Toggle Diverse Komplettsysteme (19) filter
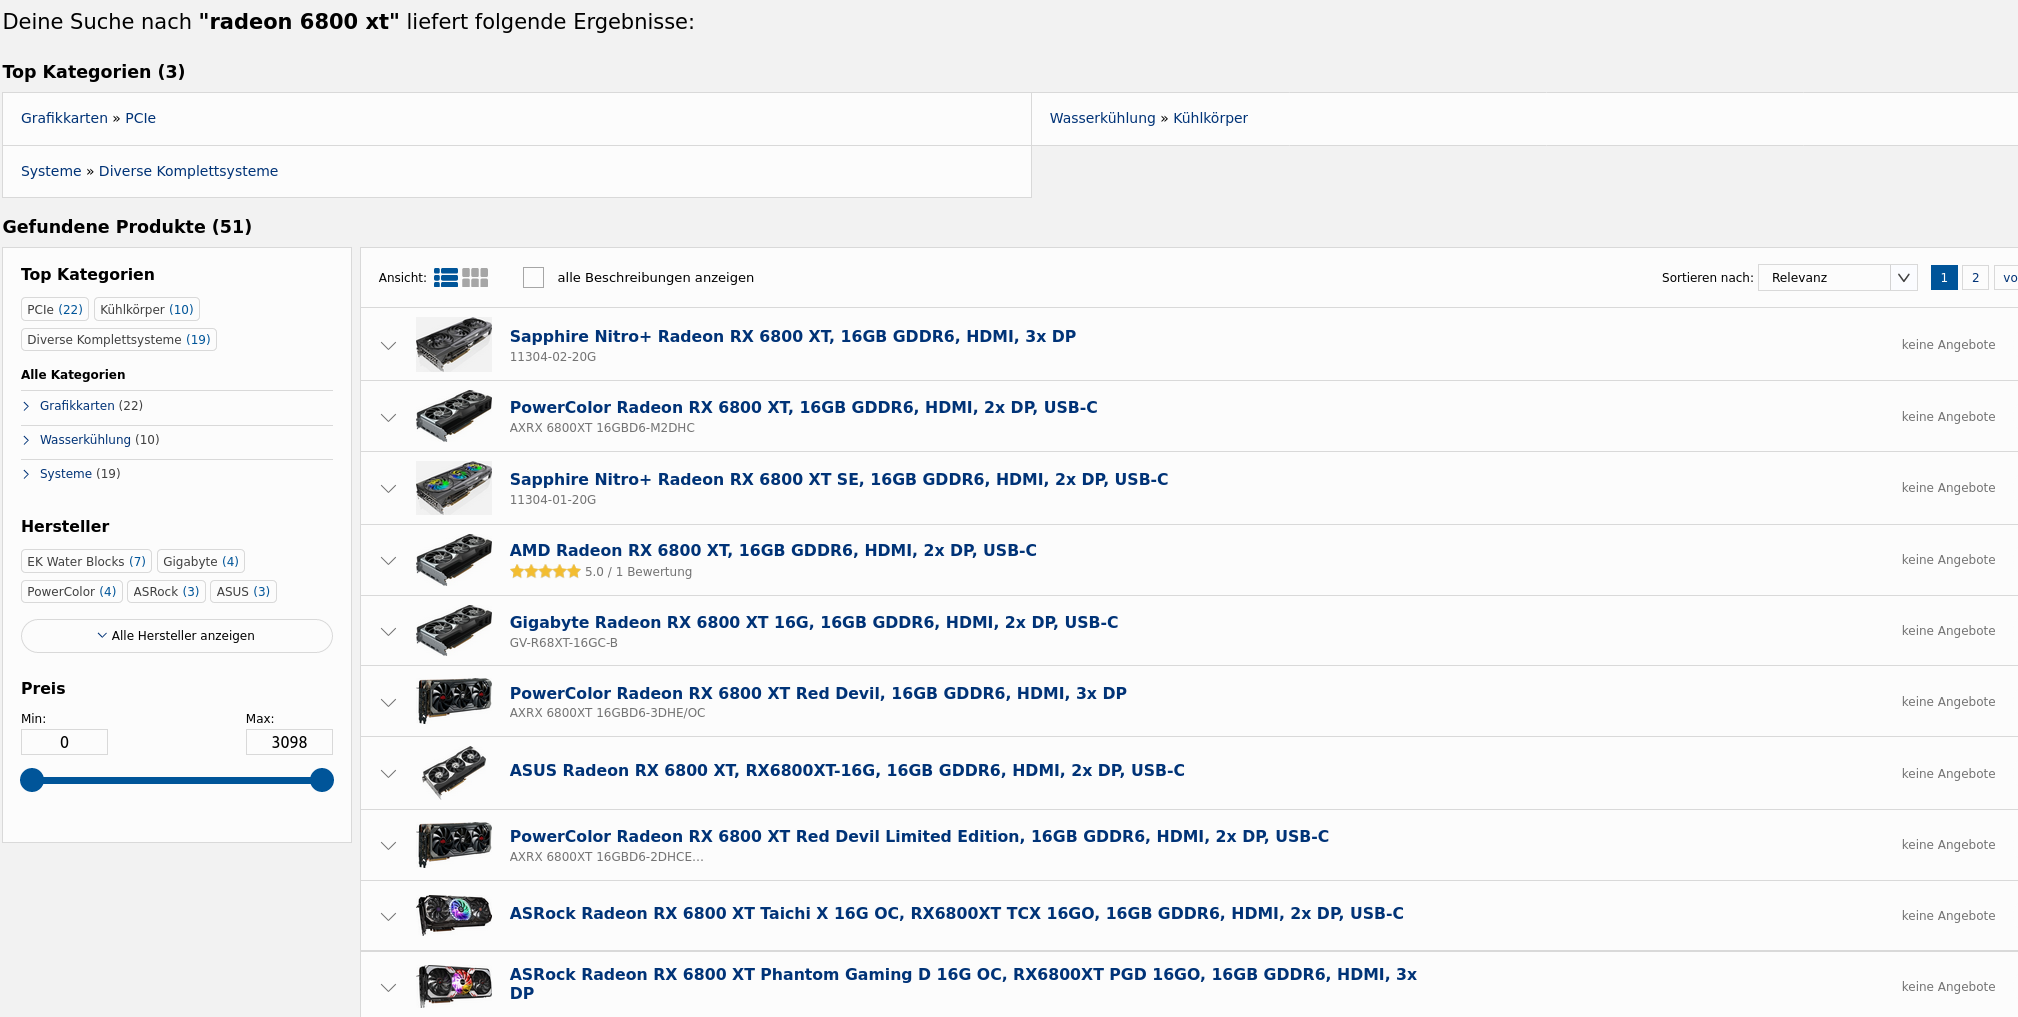Image resolution: width=2018 pixels, height=1017 pixels. [x=119, y=340]
